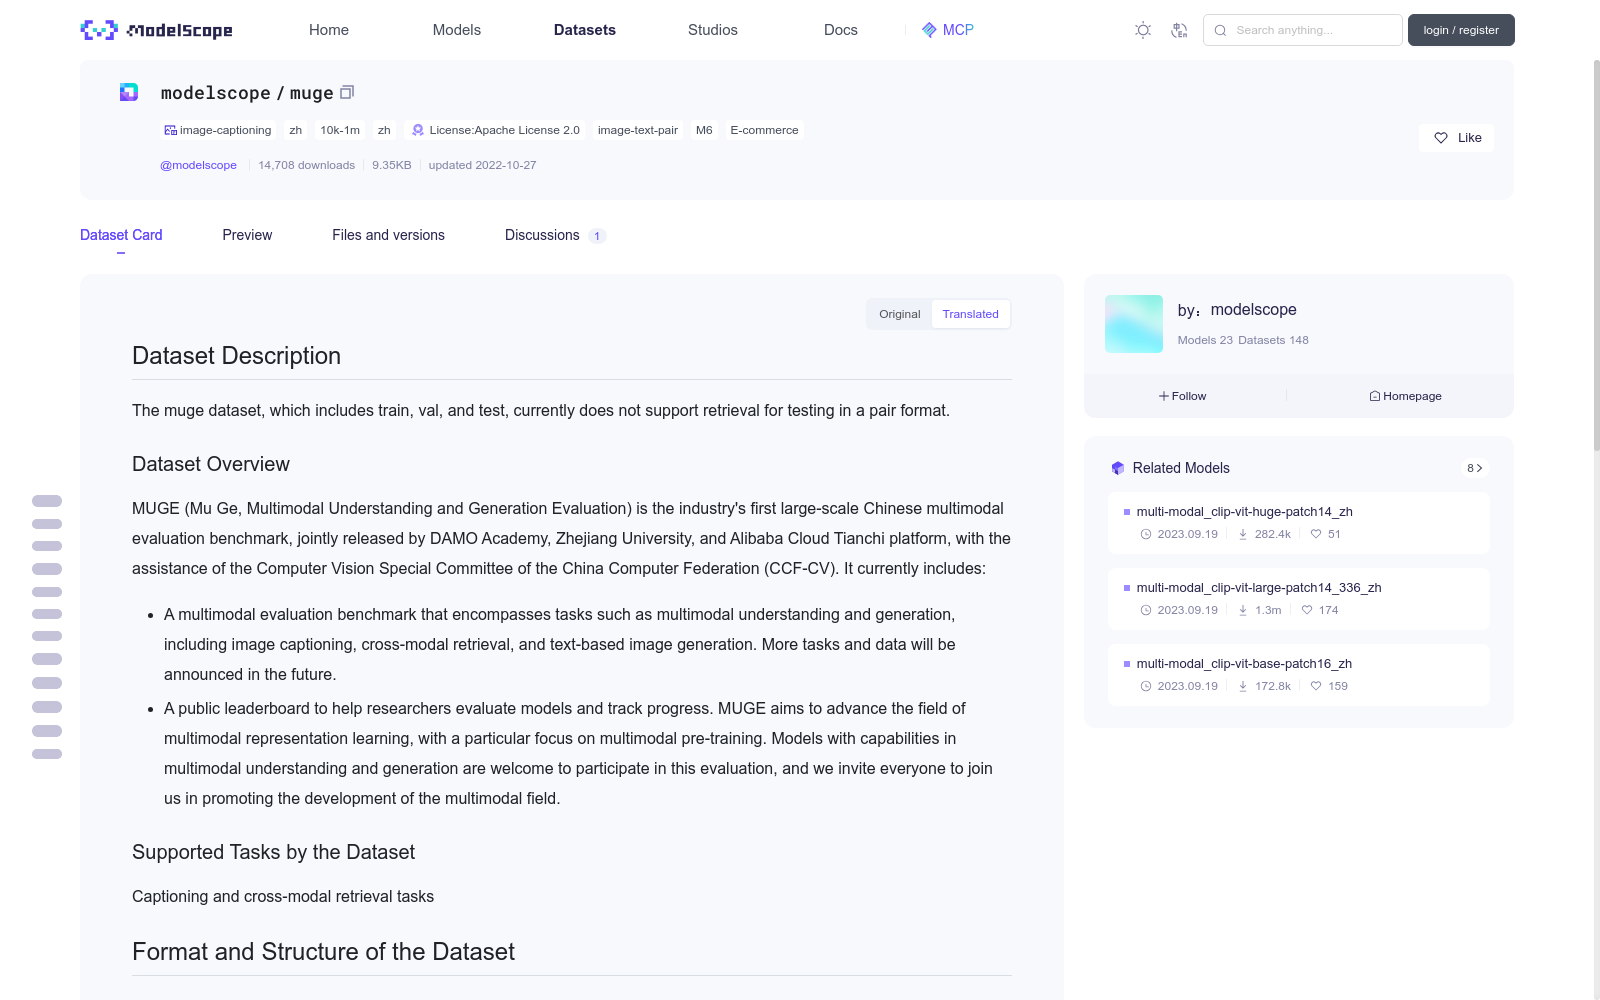
Task: Switch to the Dataset Card tab
Action: [121, 235]
